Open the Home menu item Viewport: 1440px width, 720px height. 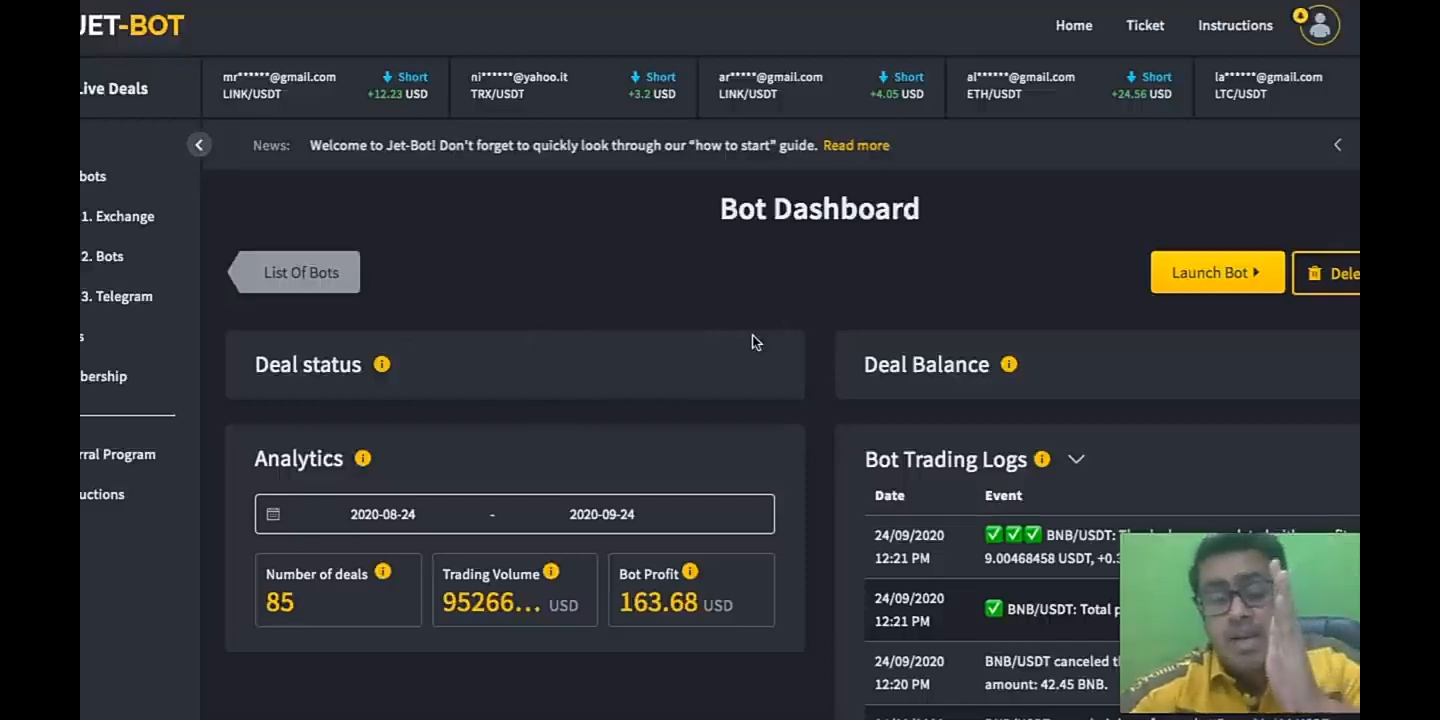point(1074,25)
